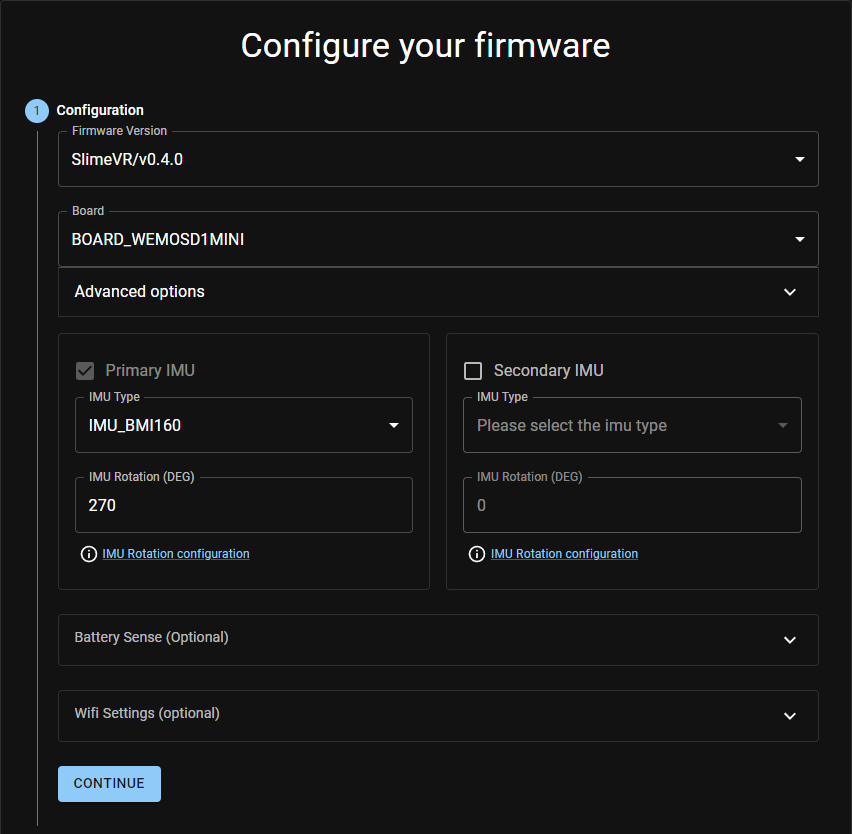Open Secondary IMU Rotation configuration link
Screen dimensions: 852x834
[564, 554]
